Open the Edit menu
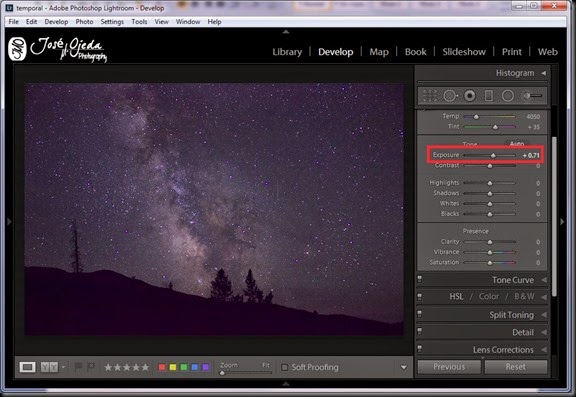The height and width of the screenshot is (397, 576). [x=31, y=22]
